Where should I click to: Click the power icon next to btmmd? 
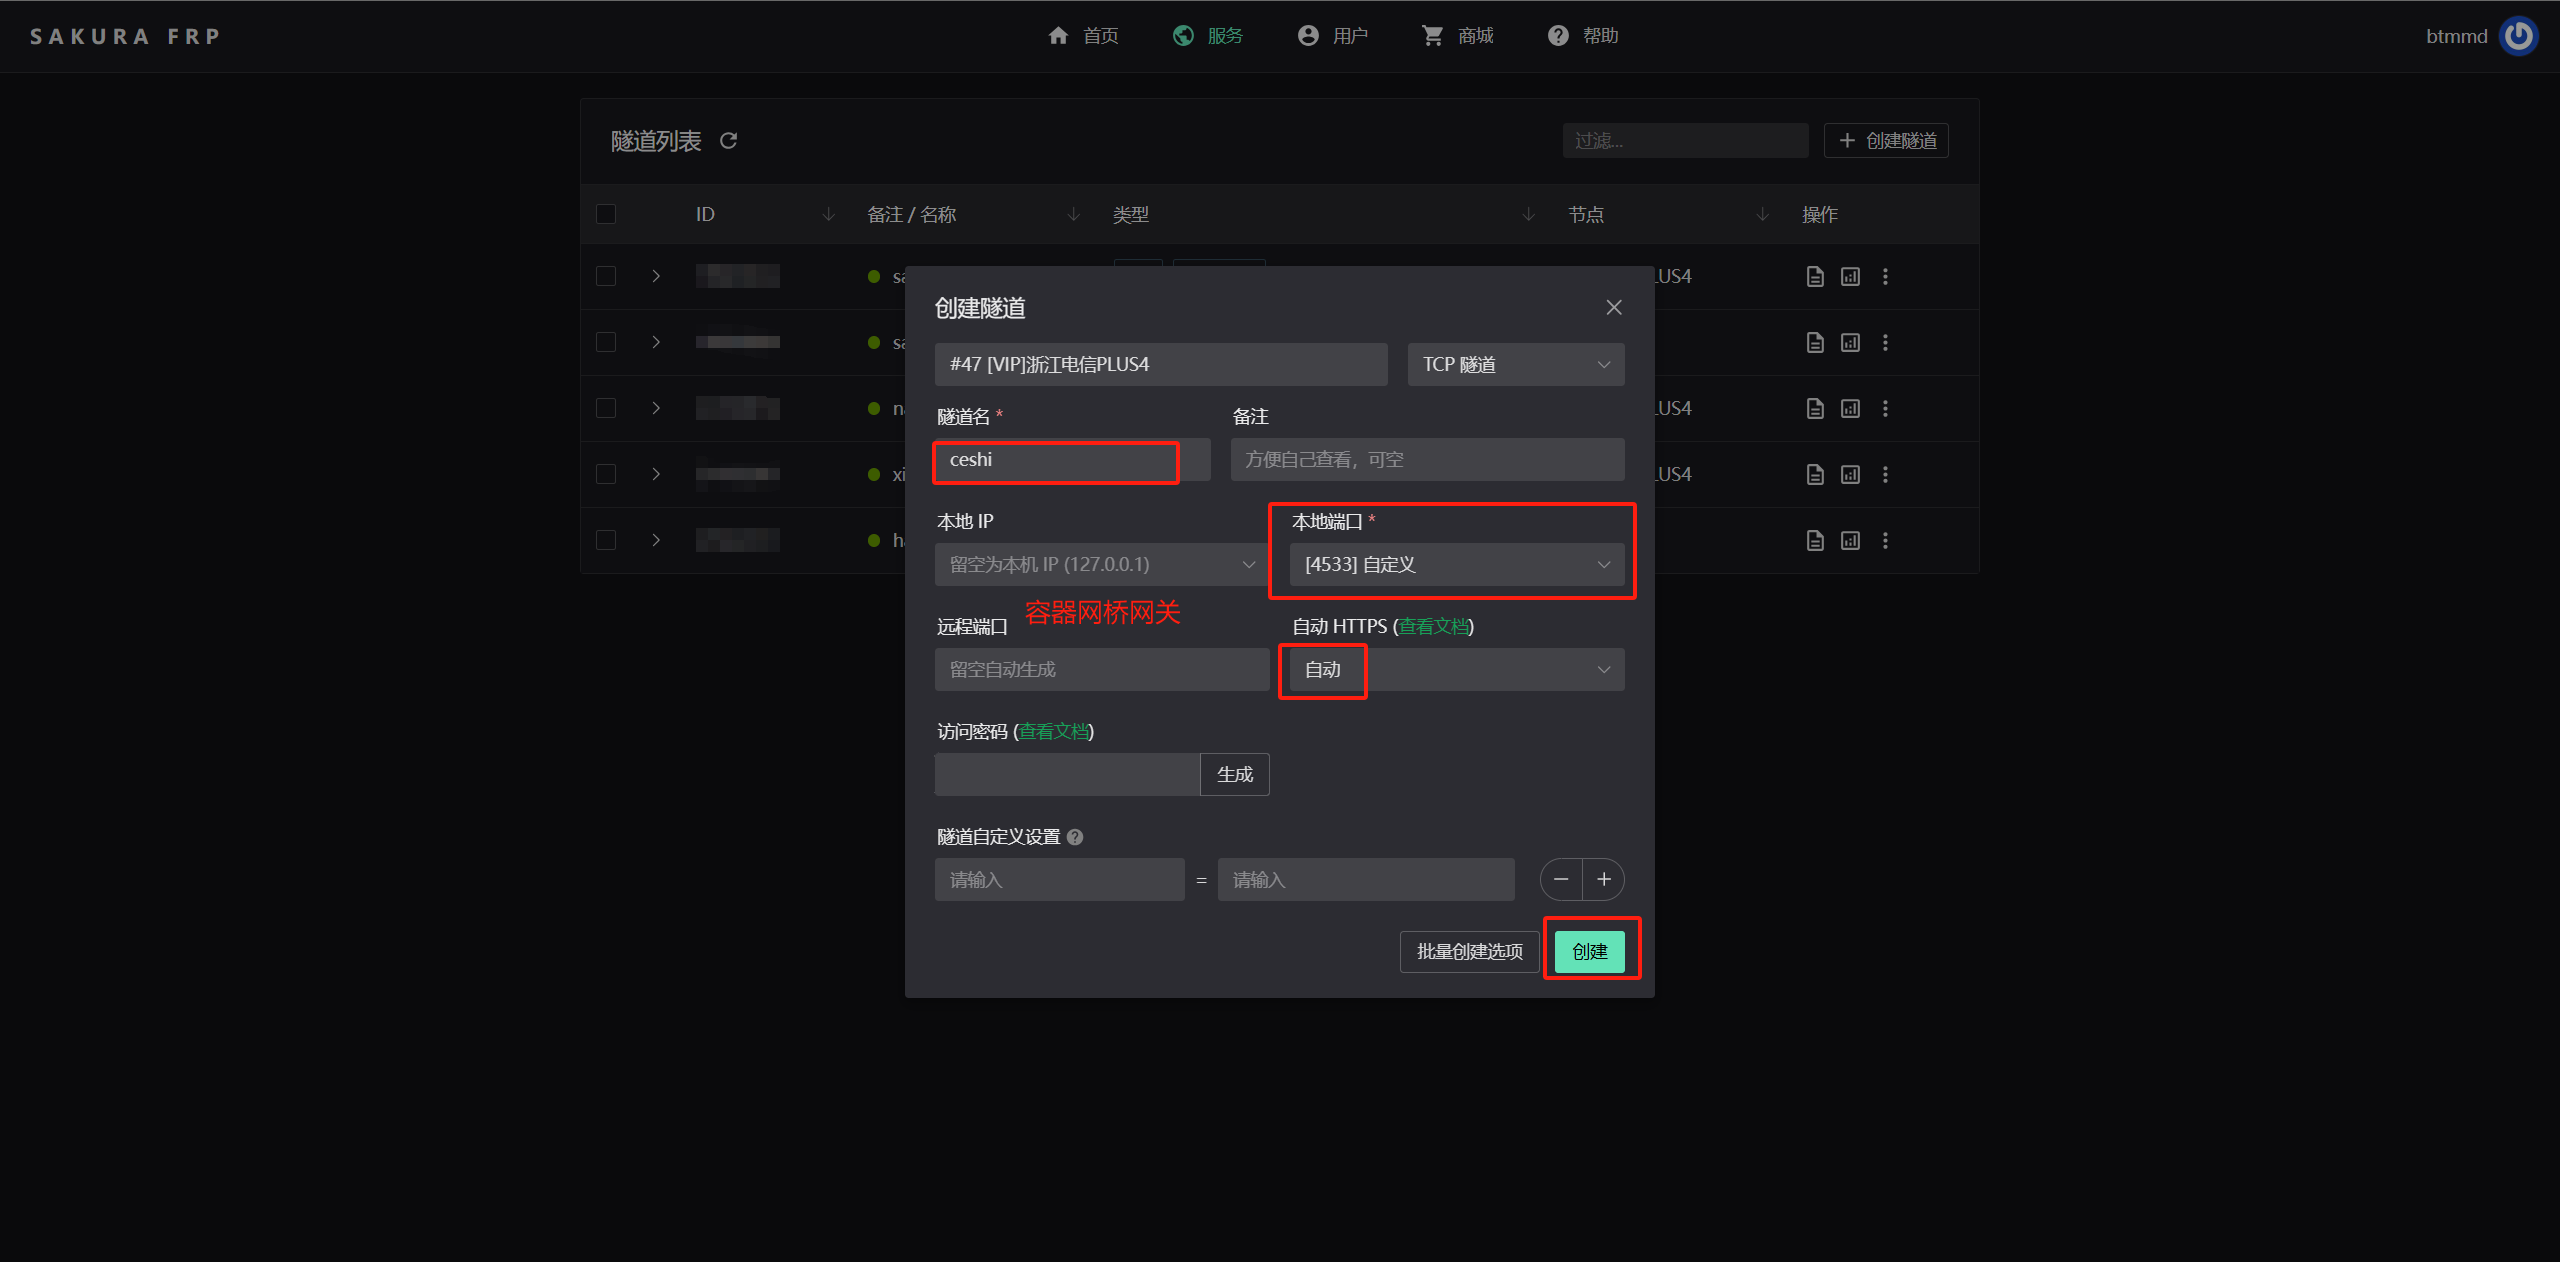click(2517, 36)
